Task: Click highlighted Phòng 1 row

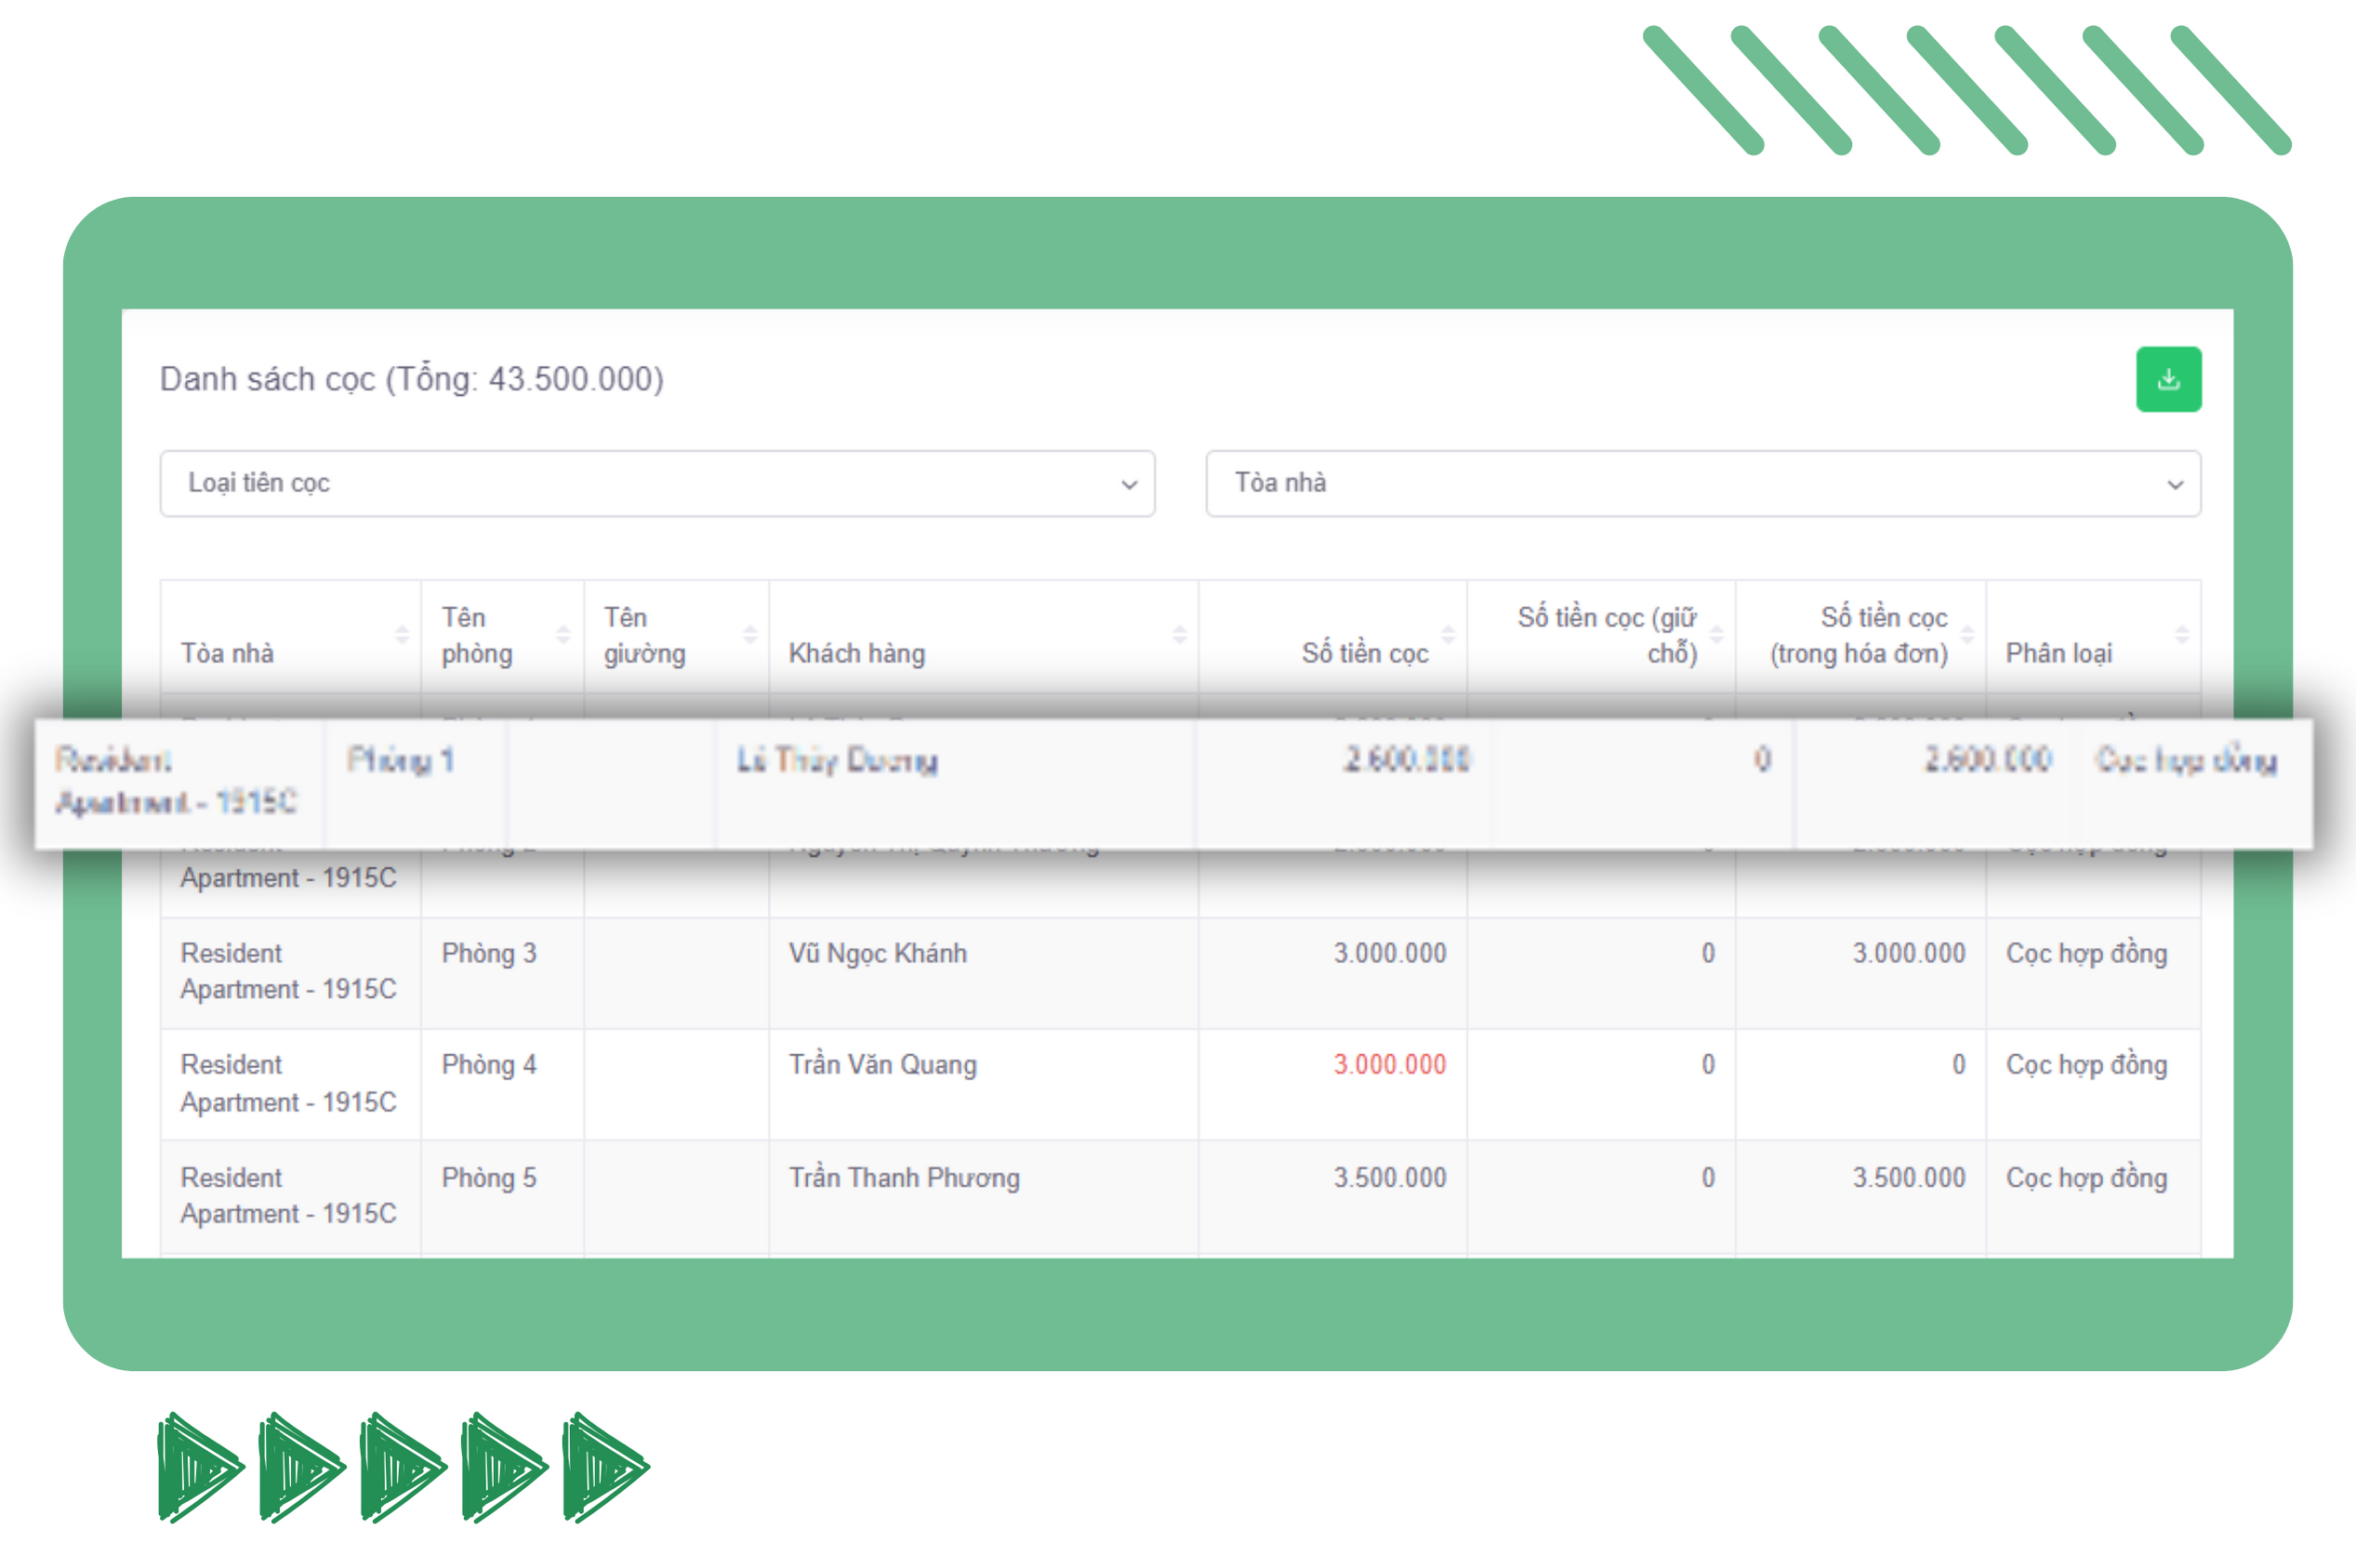Action: [x=400, y=760]
